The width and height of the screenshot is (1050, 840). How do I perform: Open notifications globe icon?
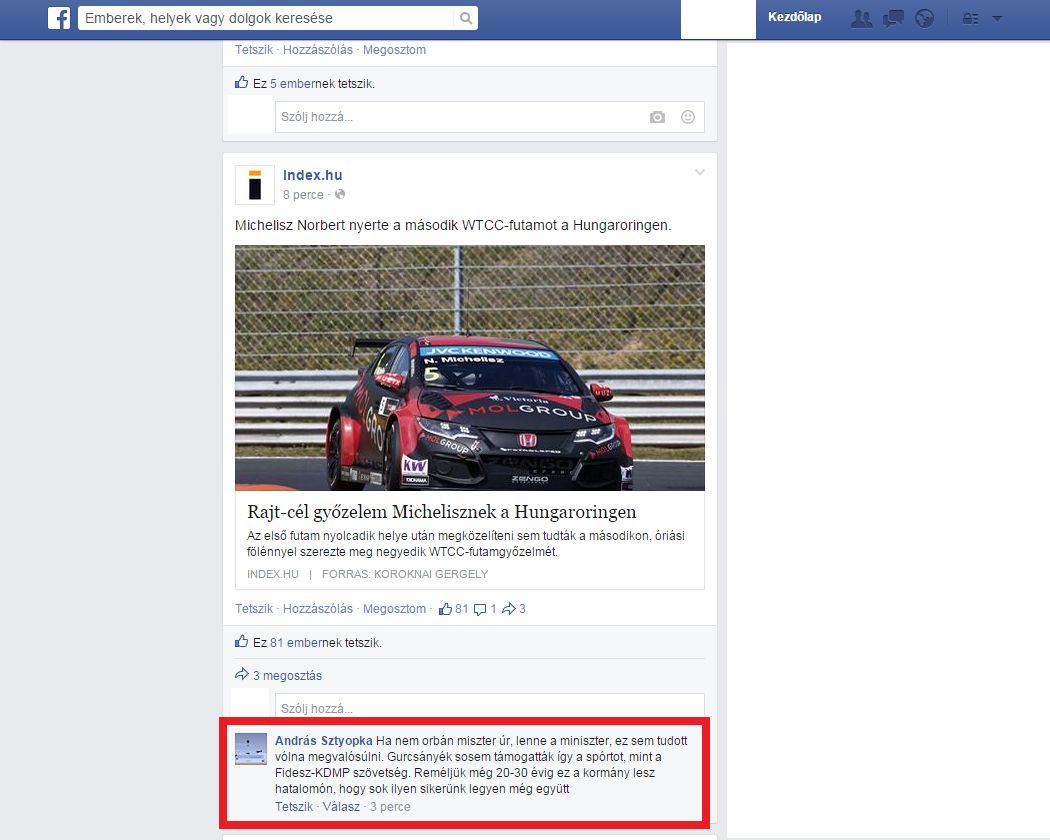924,19
